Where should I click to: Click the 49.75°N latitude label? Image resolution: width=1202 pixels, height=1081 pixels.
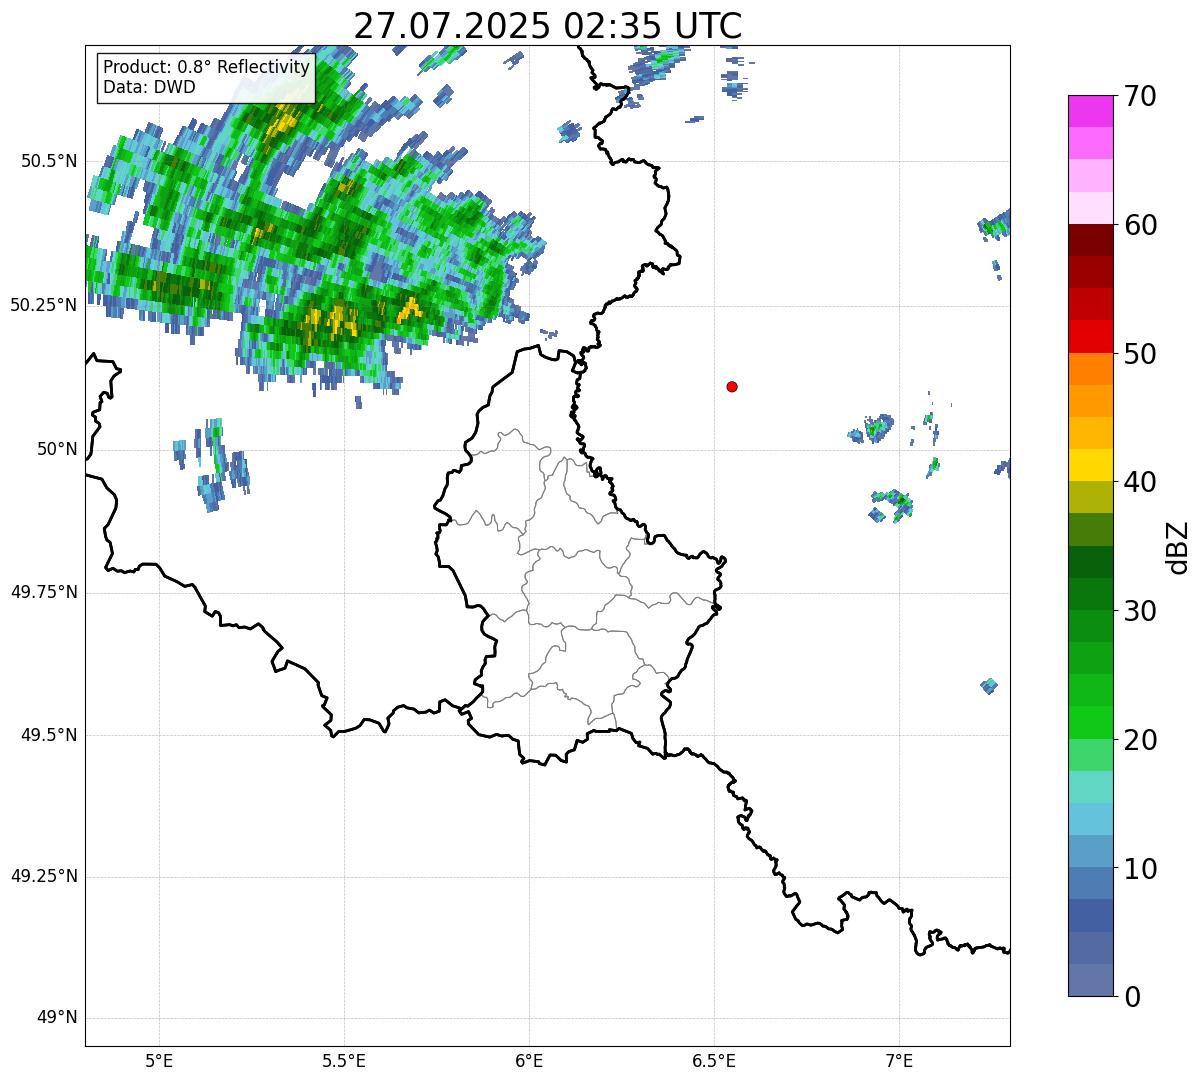[x=43, y=592]
